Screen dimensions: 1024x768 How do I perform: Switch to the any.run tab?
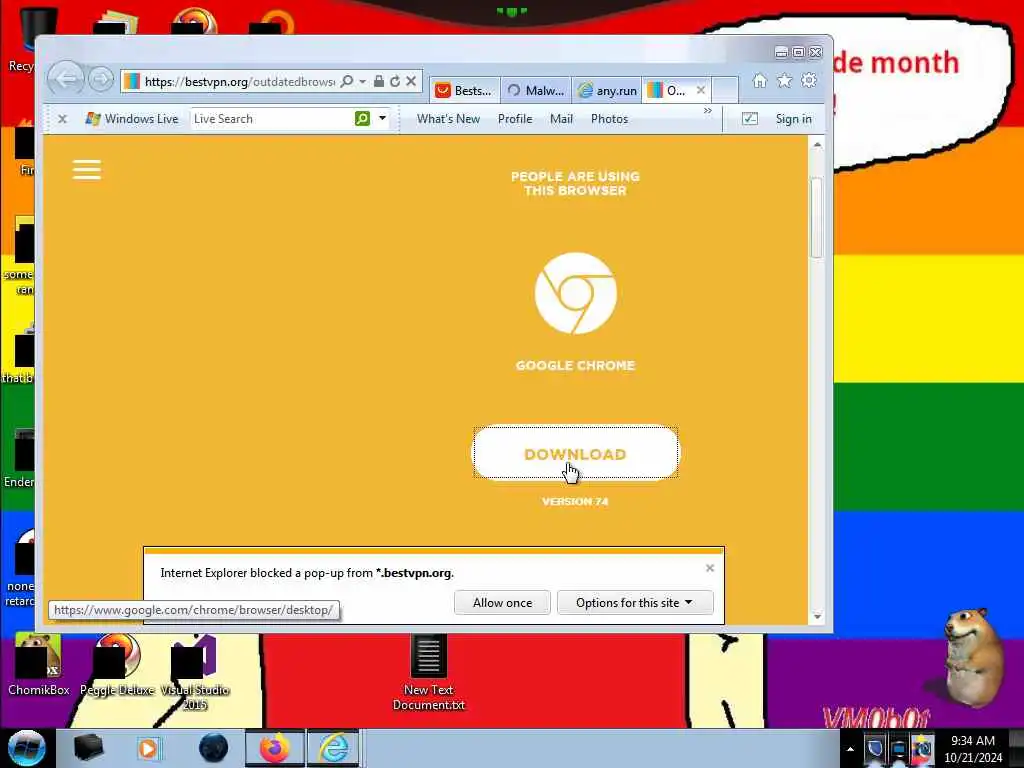[x=608, y=90]
